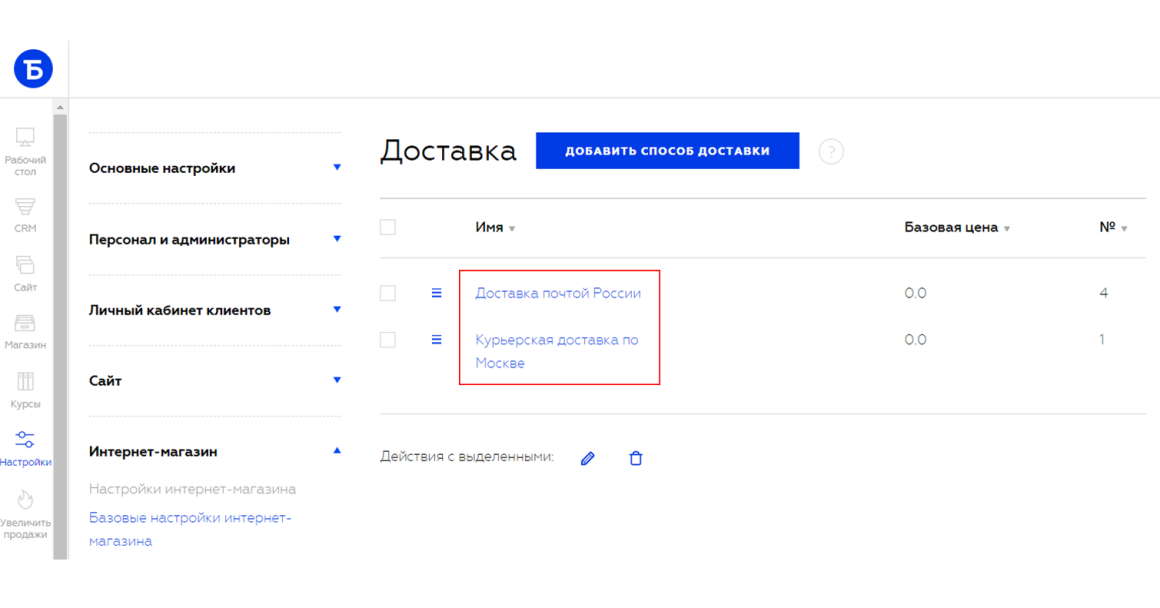Select Настройки интернет-магазина menu item
Viewport: 1160px width, 608px height.
(192, 489)
